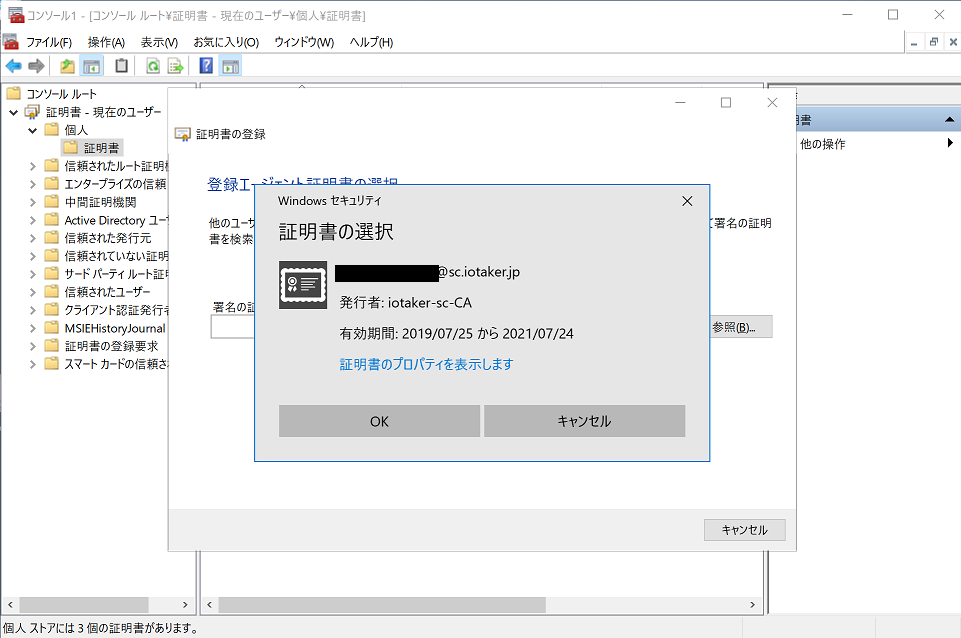
Task: Click the Refresh toolbar icon
Action: pos(153,66)
